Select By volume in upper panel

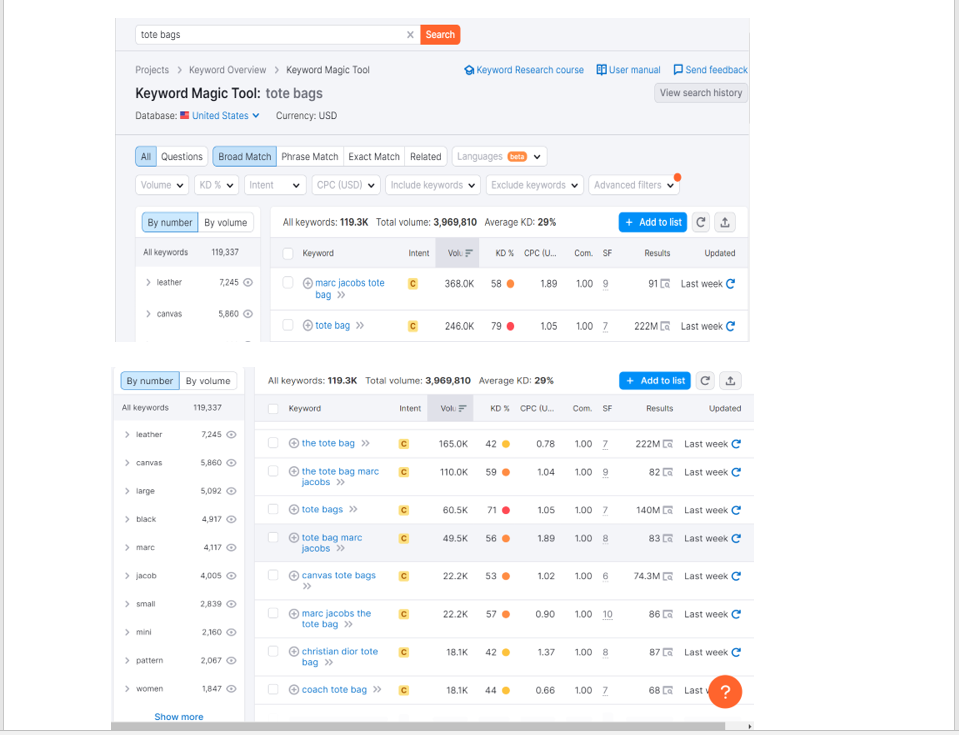tap(226, 223)
